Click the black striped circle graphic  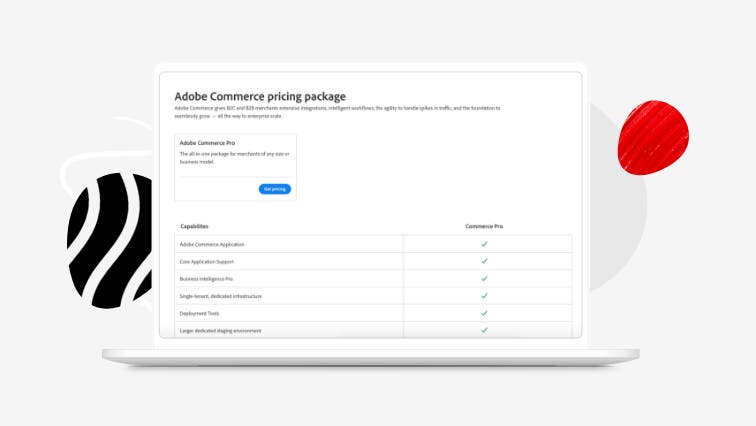[x=110, y=240]
